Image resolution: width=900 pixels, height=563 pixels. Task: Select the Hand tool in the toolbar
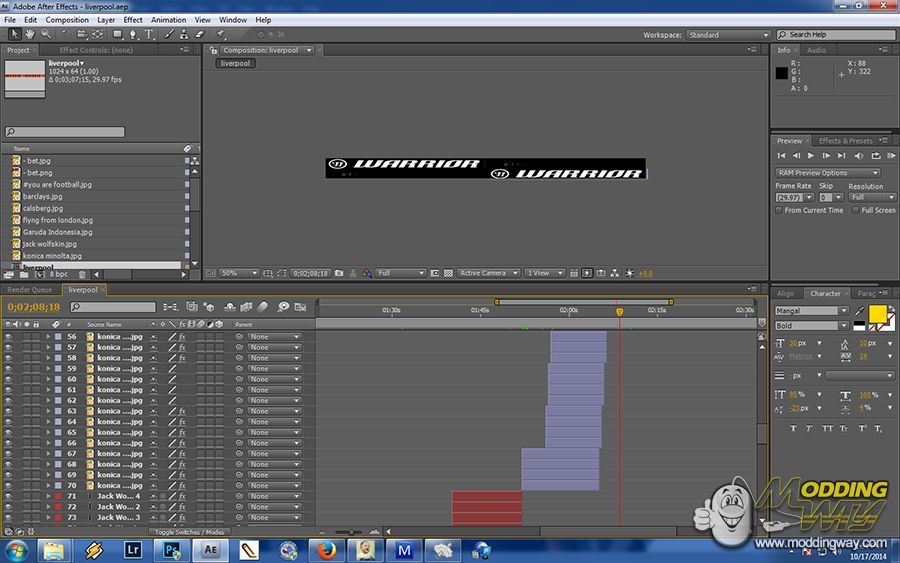[x=30, y=34]
